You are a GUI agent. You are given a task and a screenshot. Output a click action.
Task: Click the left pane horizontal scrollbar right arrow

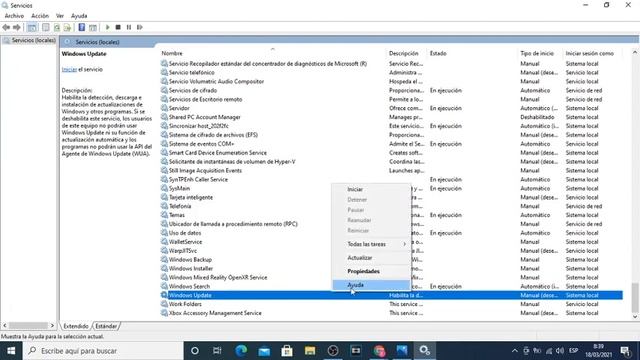click(x=52, y=326)
